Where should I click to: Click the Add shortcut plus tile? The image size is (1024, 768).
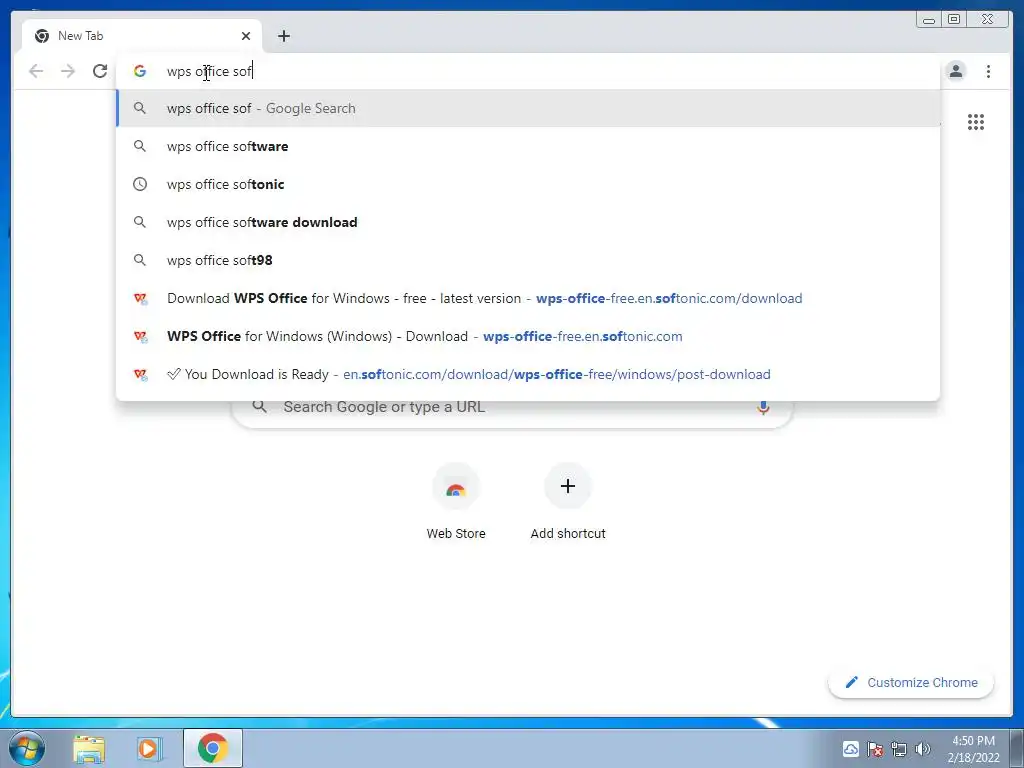click(568, 502)
